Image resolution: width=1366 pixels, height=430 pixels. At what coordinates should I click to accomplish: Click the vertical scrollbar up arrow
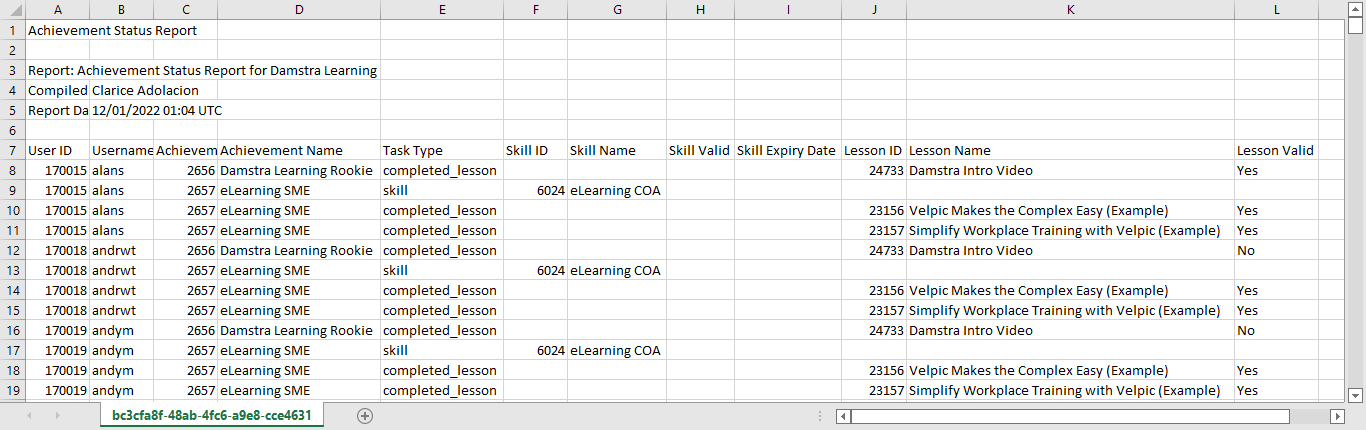(1356, 9)
